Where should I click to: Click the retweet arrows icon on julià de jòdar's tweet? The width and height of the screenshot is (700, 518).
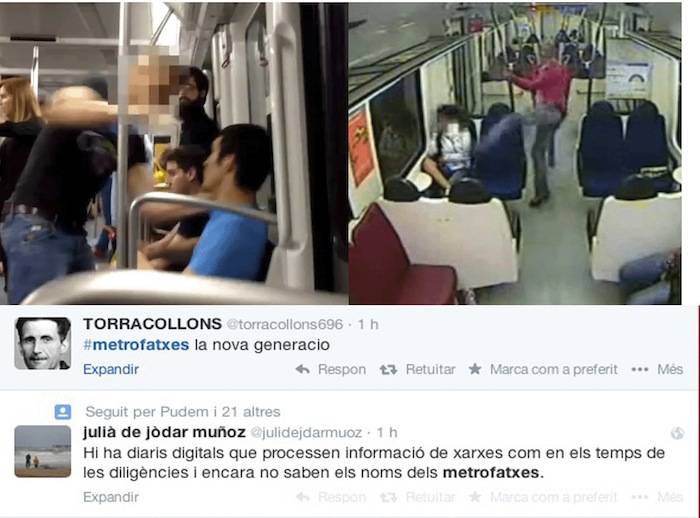coord(388,497)
